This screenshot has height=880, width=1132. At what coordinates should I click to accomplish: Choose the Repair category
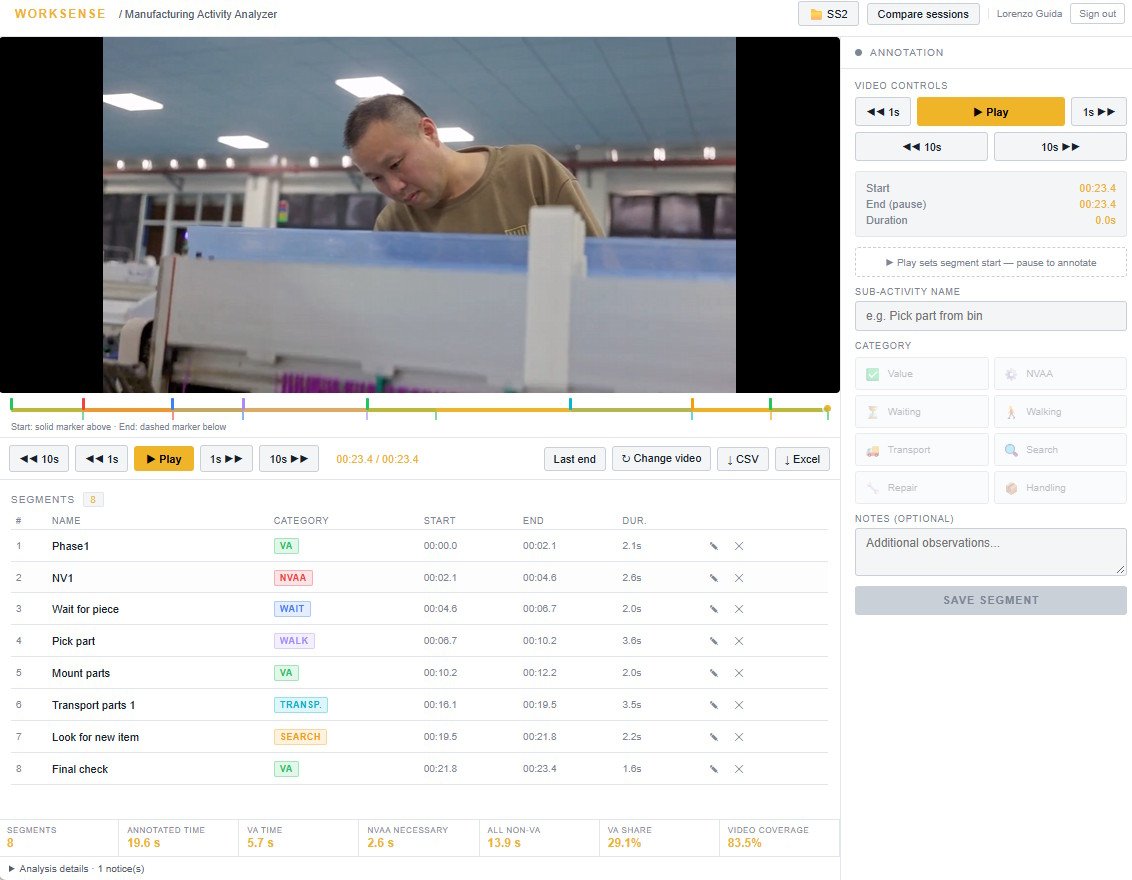point(921,488)
